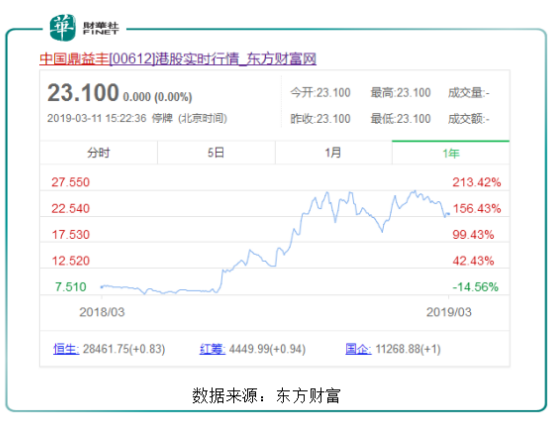Open the 红筹 index link
The width and height of the screenshot is (554, 424).
[212, 349]
